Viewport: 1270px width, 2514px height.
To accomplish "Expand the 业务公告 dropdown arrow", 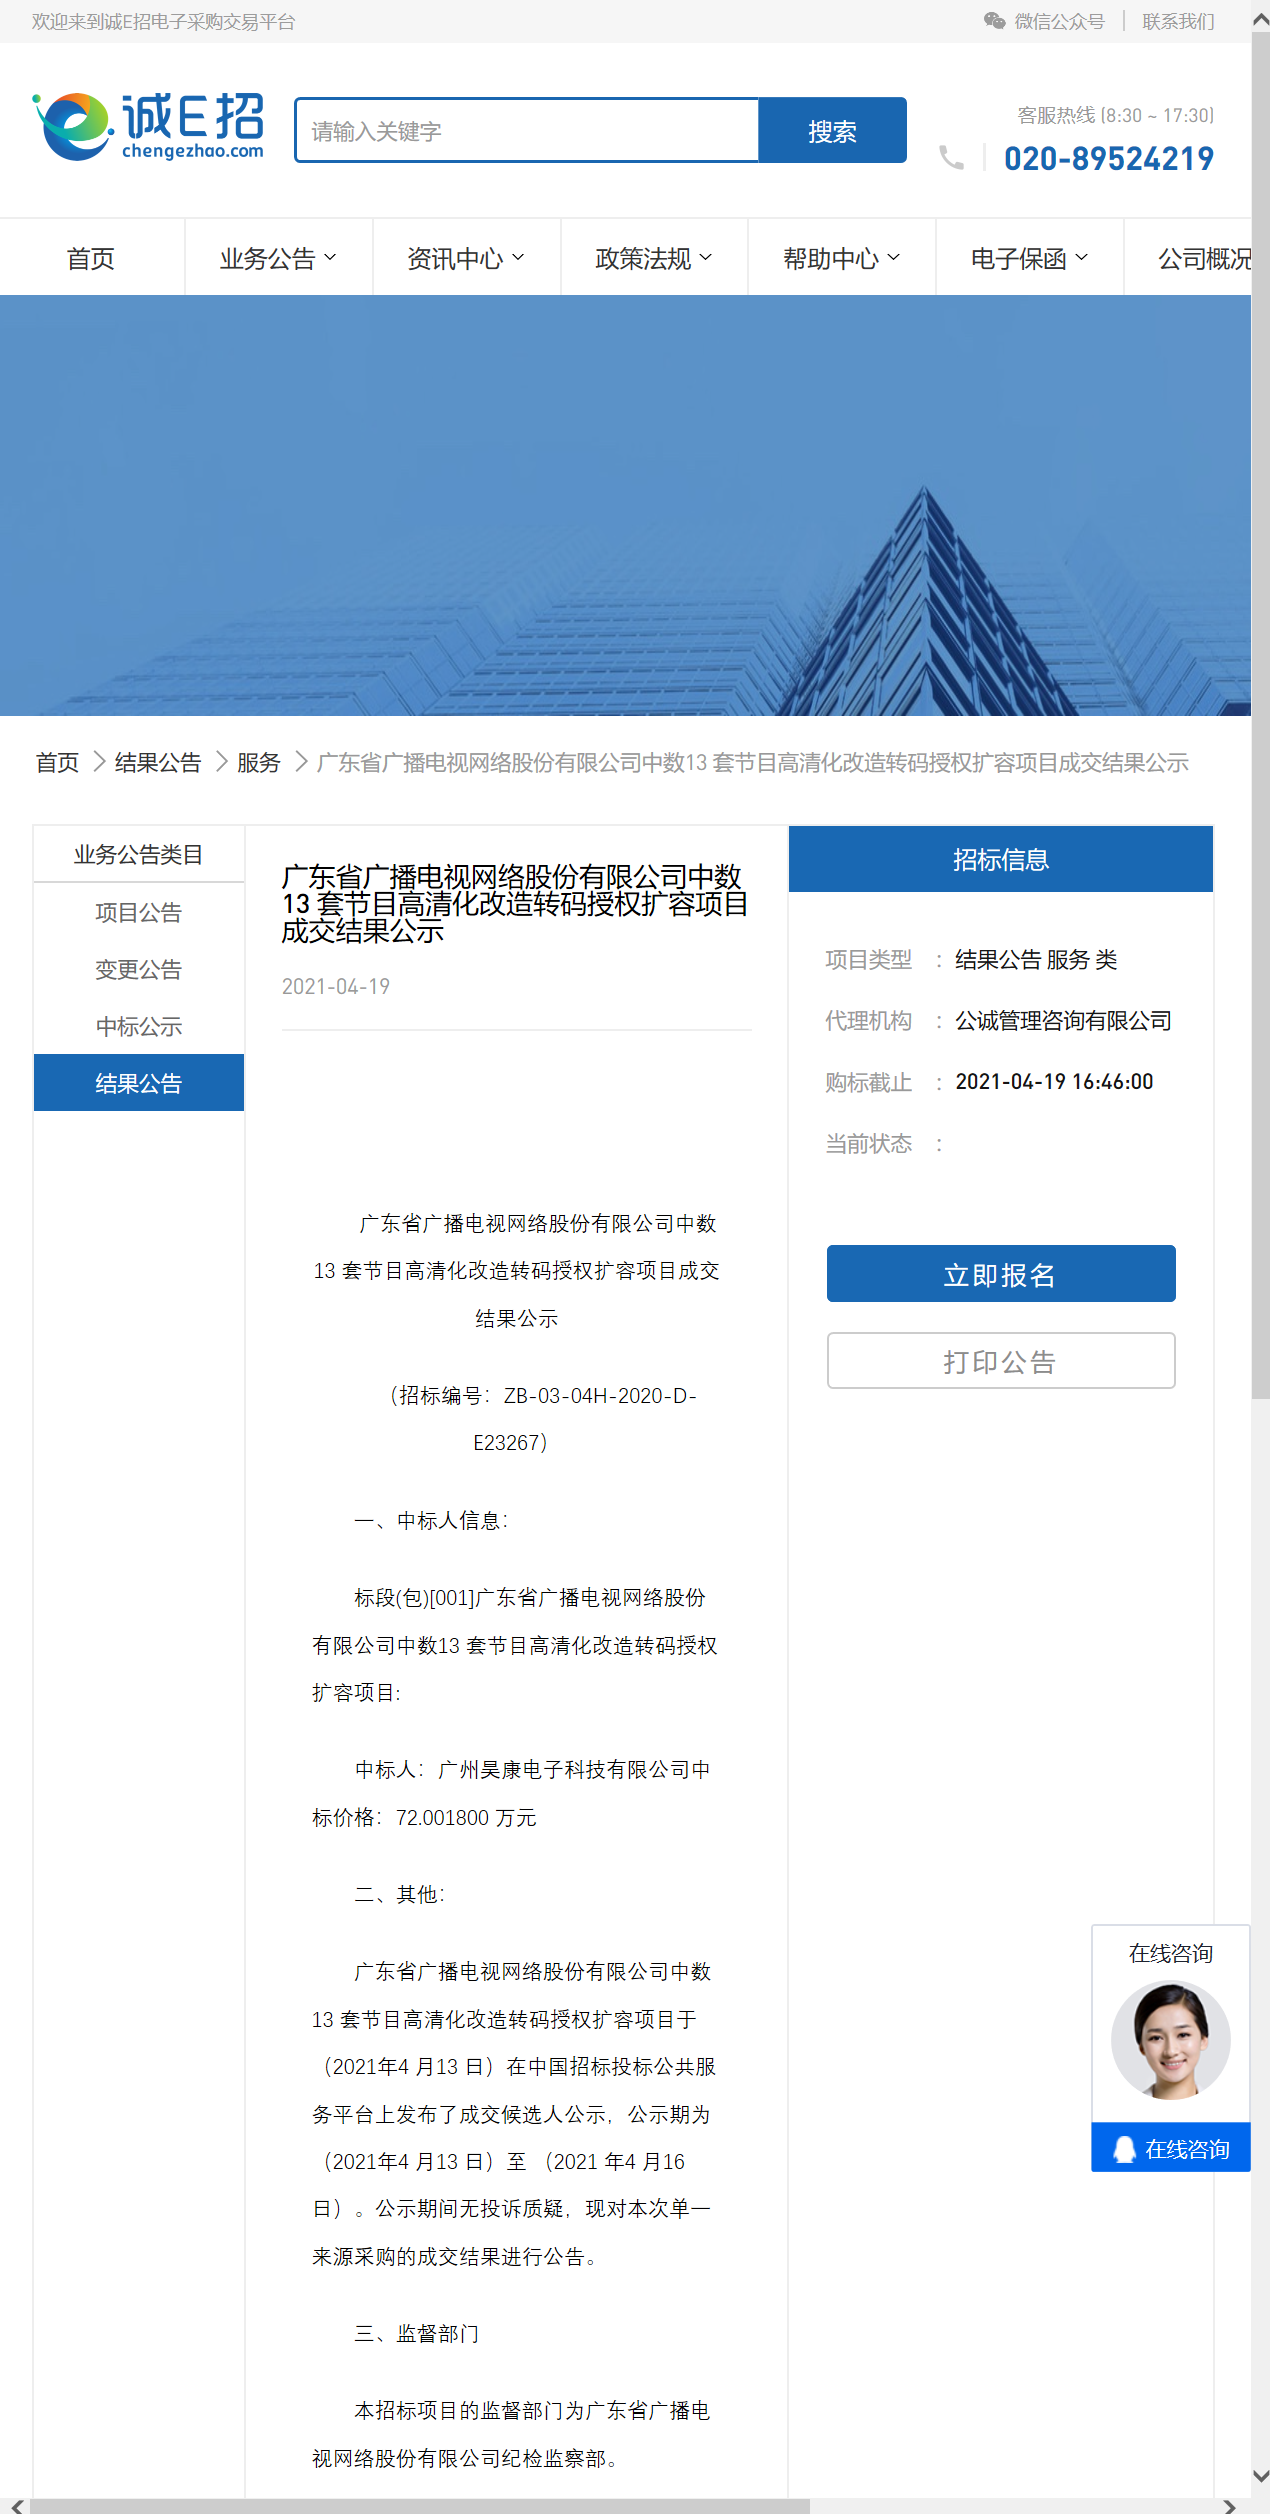I will (330, 258).
